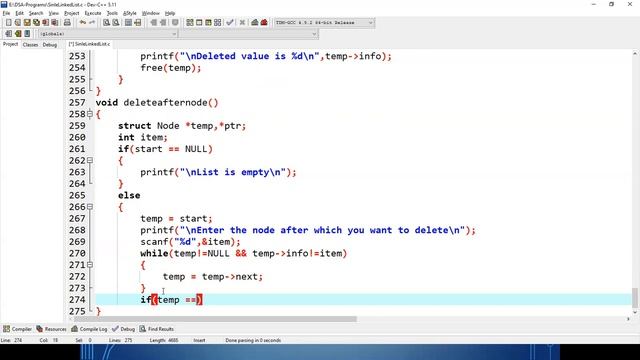This screenshot has height=360, width=640.
Task: Open the TDM-GCC compiler set dropdown
Action: tap(324, 22)
